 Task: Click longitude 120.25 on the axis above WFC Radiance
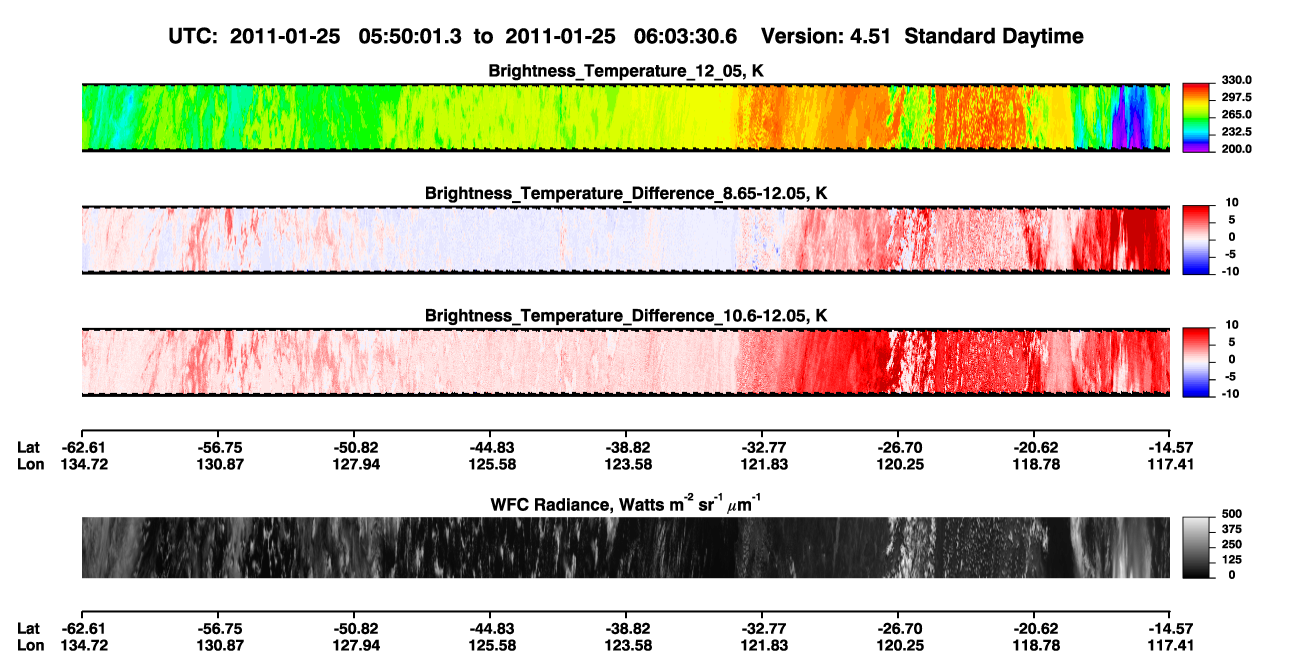click(898, 463)
